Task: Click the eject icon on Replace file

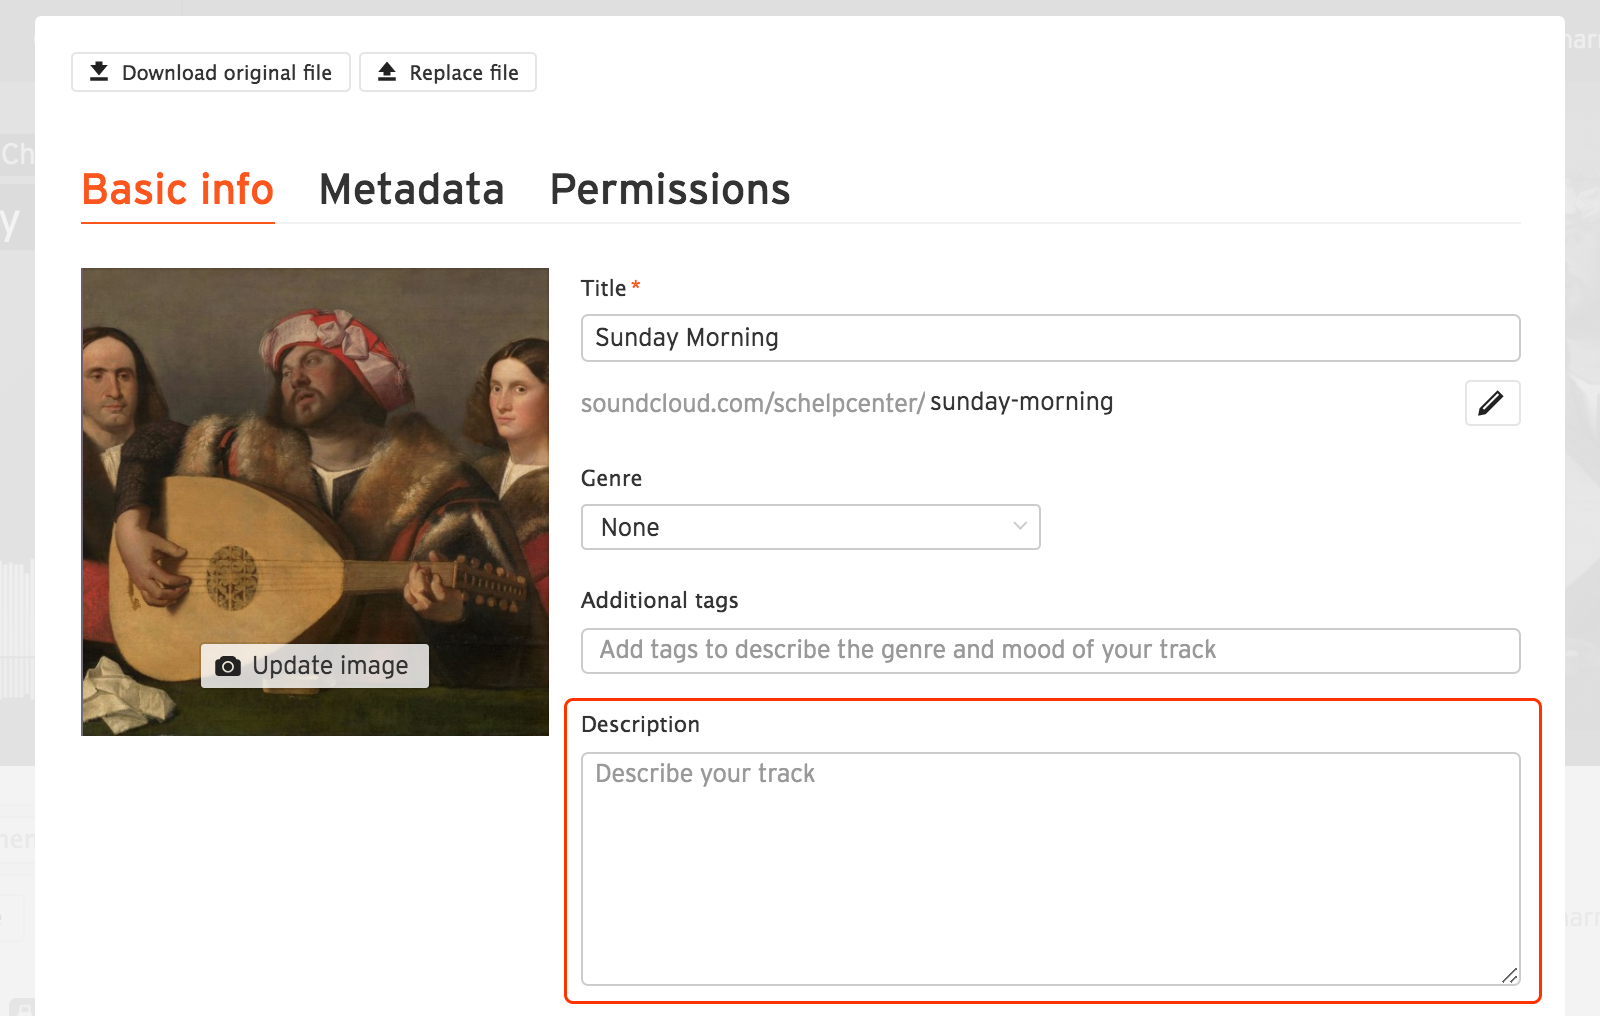Action: [388, 71]
